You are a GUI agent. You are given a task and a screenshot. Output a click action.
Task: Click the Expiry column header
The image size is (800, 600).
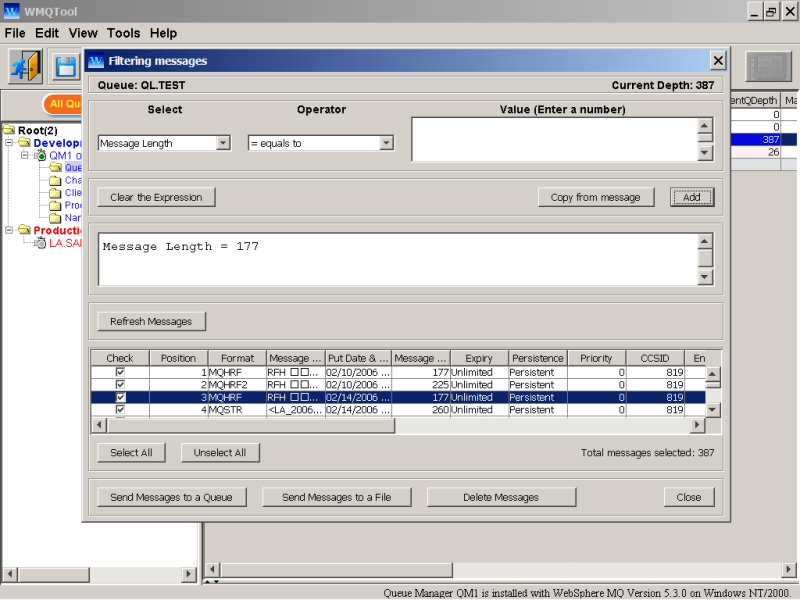(x=479, y=358)
